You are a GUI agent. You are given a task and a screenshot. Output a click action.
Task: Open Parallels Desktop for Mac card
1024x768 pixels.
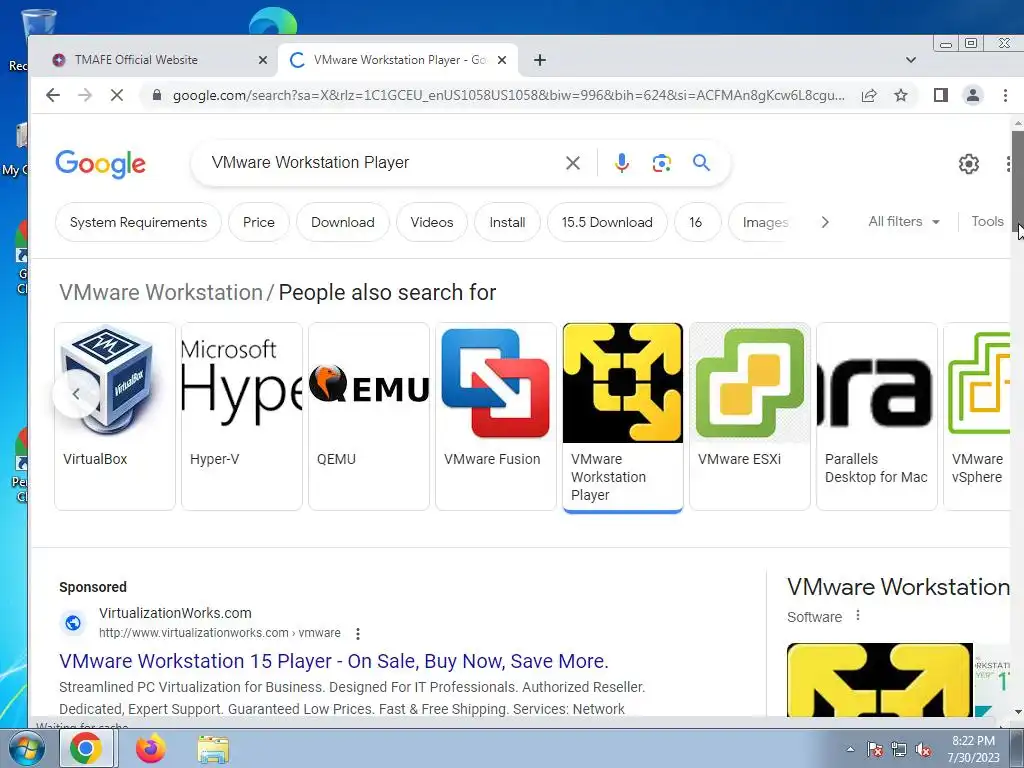[x=877, y=416]
